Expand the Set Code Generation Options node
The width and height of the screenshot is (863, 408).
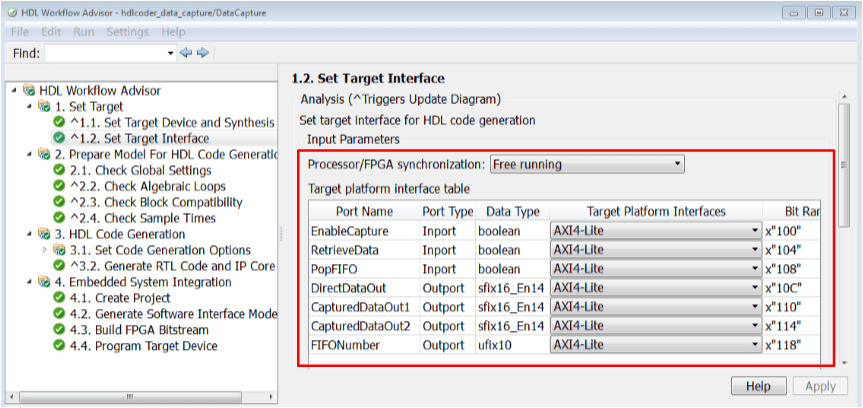point(44,250)
